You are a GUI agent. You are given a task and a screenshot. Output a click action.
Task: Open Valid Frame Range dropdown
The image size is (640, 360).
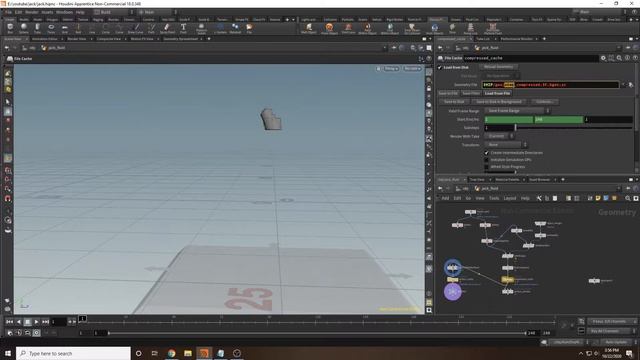[517, 111]
